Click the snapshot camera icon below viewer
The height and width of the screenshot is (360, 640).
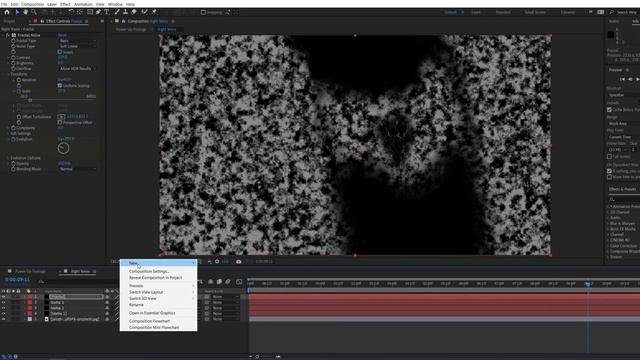click(239, 262)
